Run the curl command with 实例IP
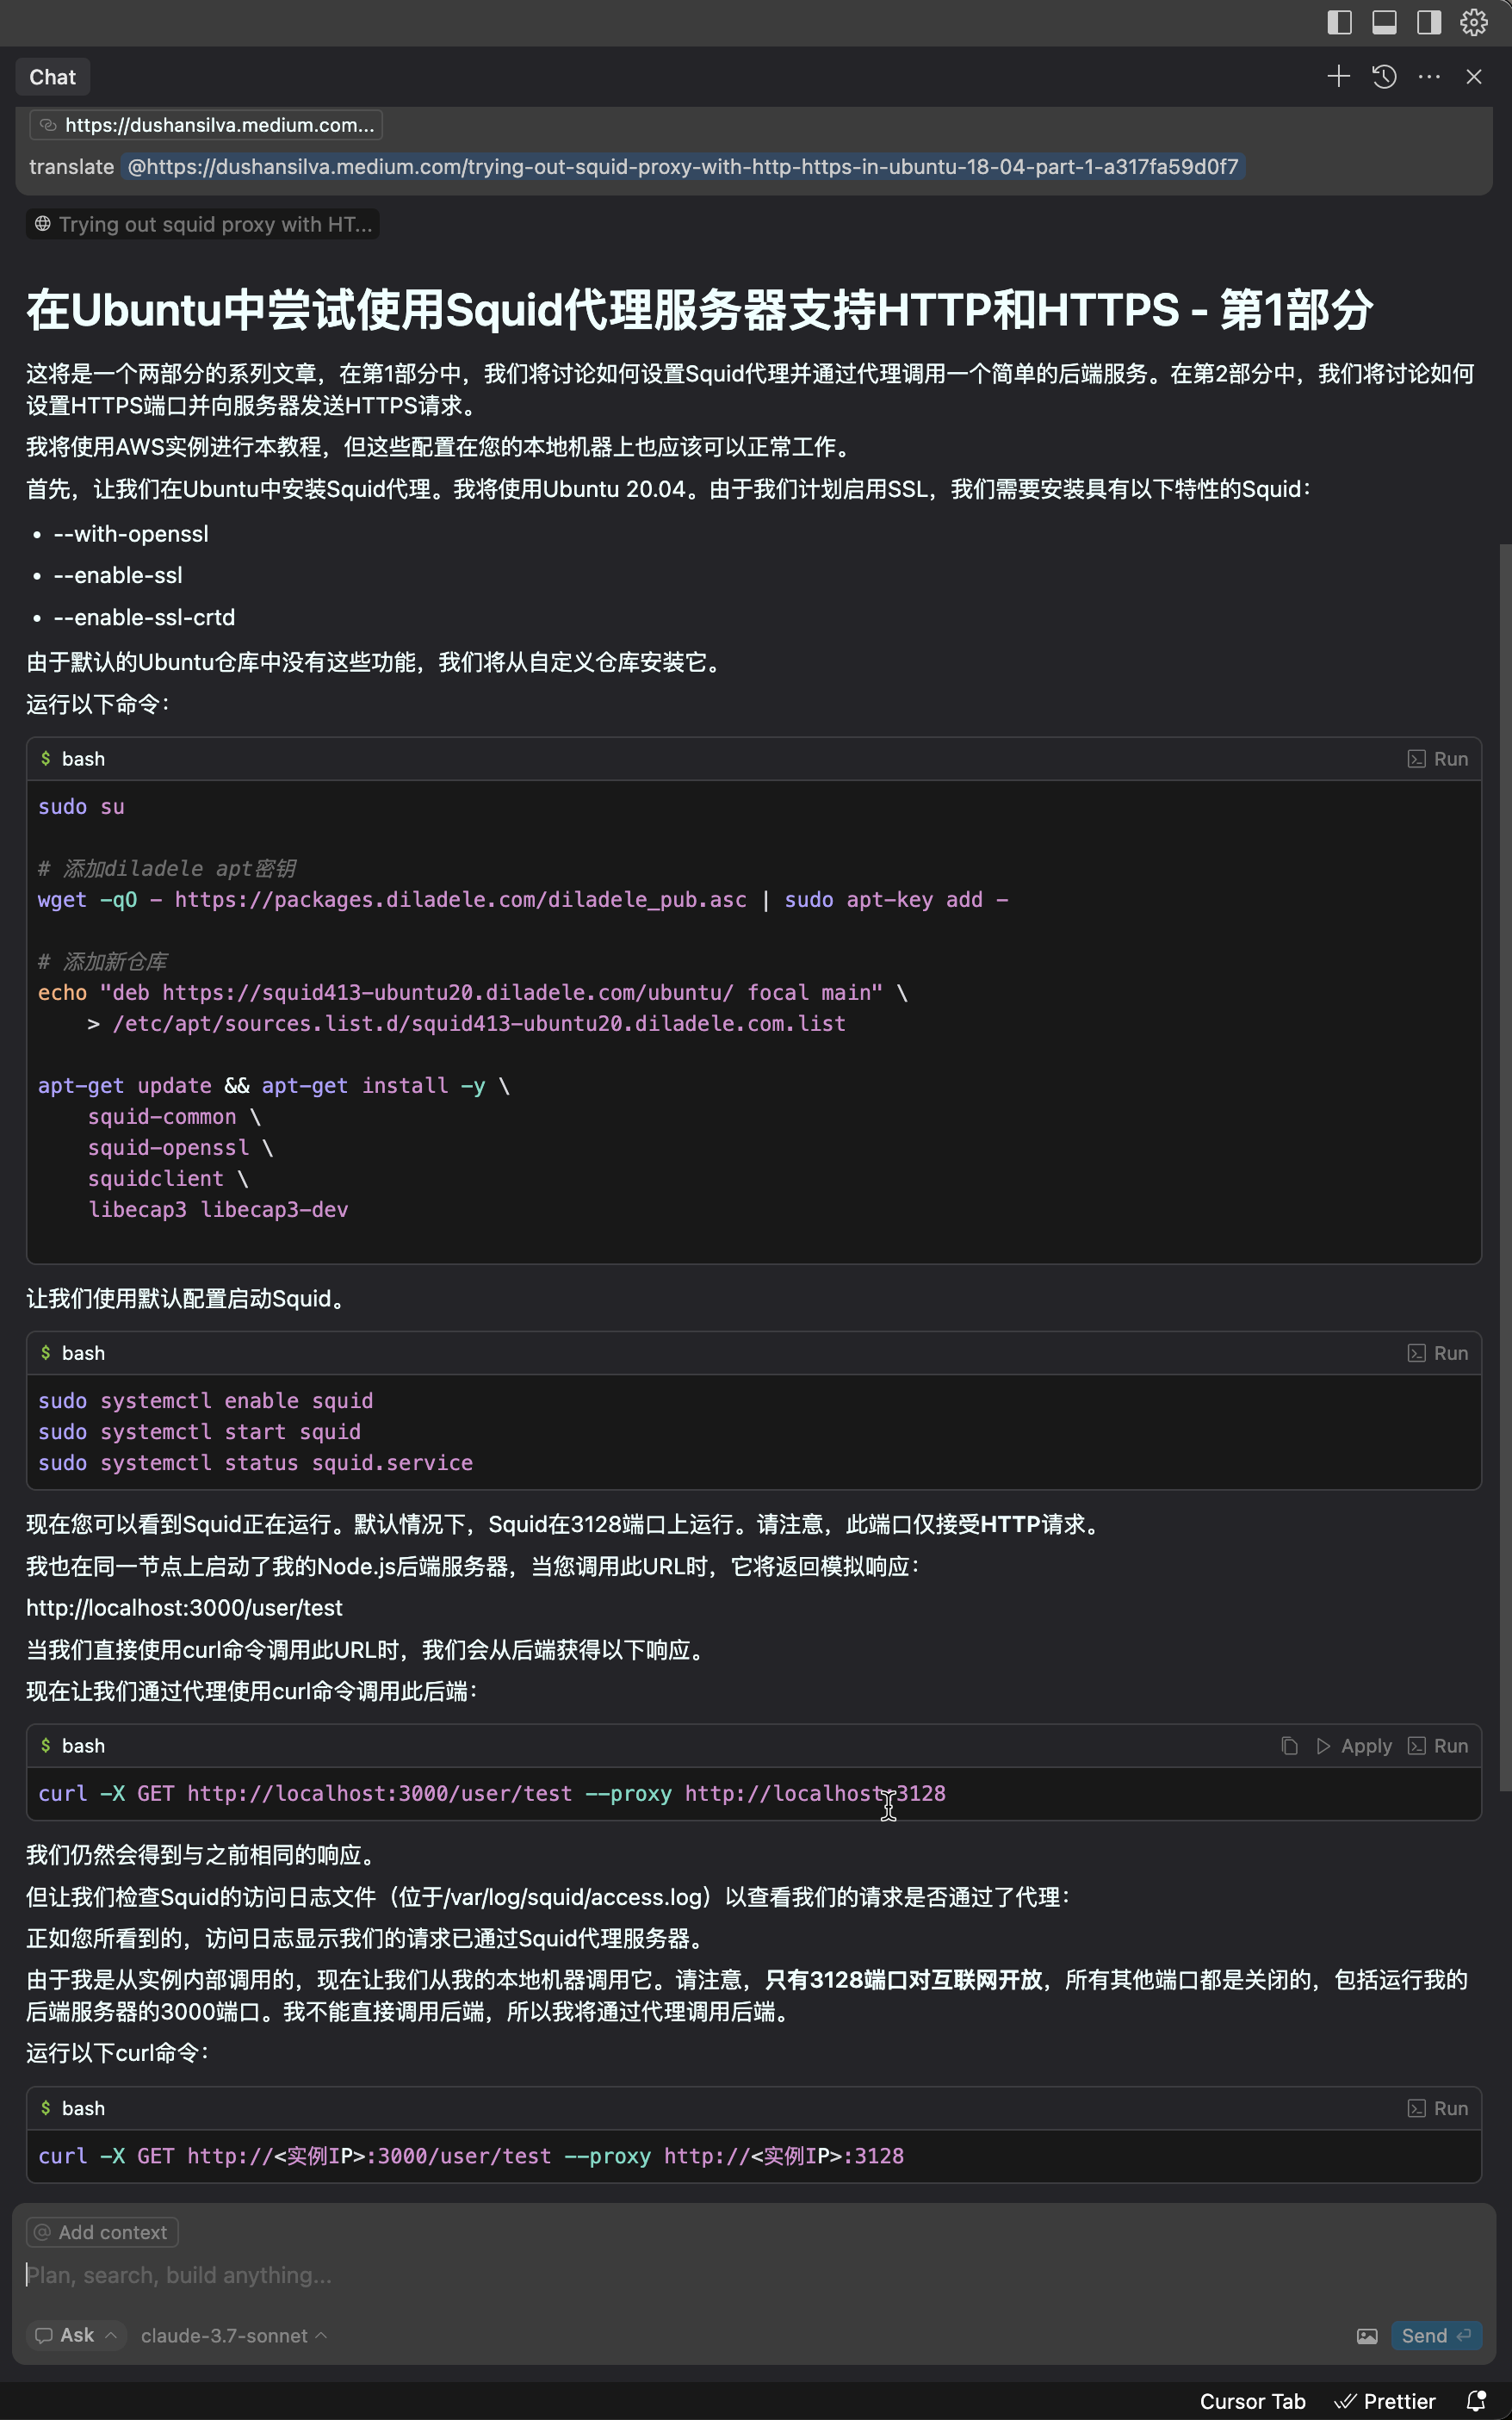Viewport: 1512px width, 2420px height. click(x=1438, y=2108)
